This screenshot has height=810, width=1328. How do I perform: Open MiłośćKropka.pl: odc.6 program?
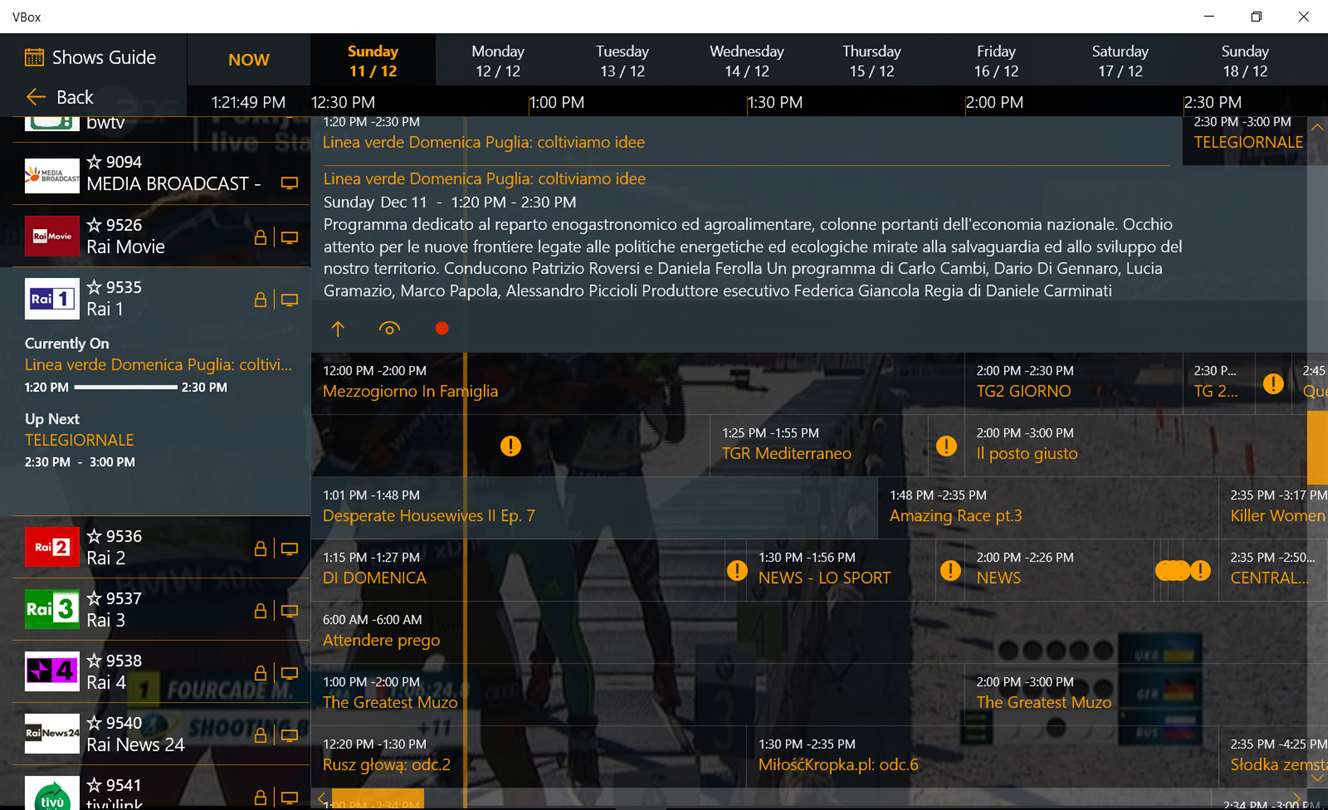(982, 755)
